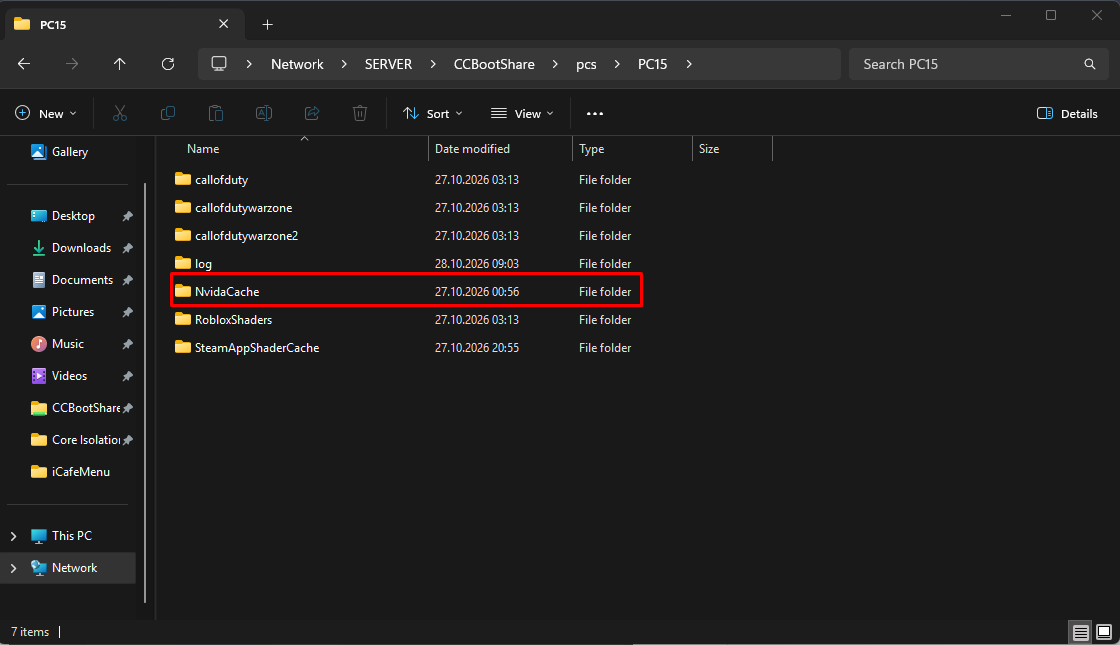Click the Share icon in toolbar

tap(312, 114)
